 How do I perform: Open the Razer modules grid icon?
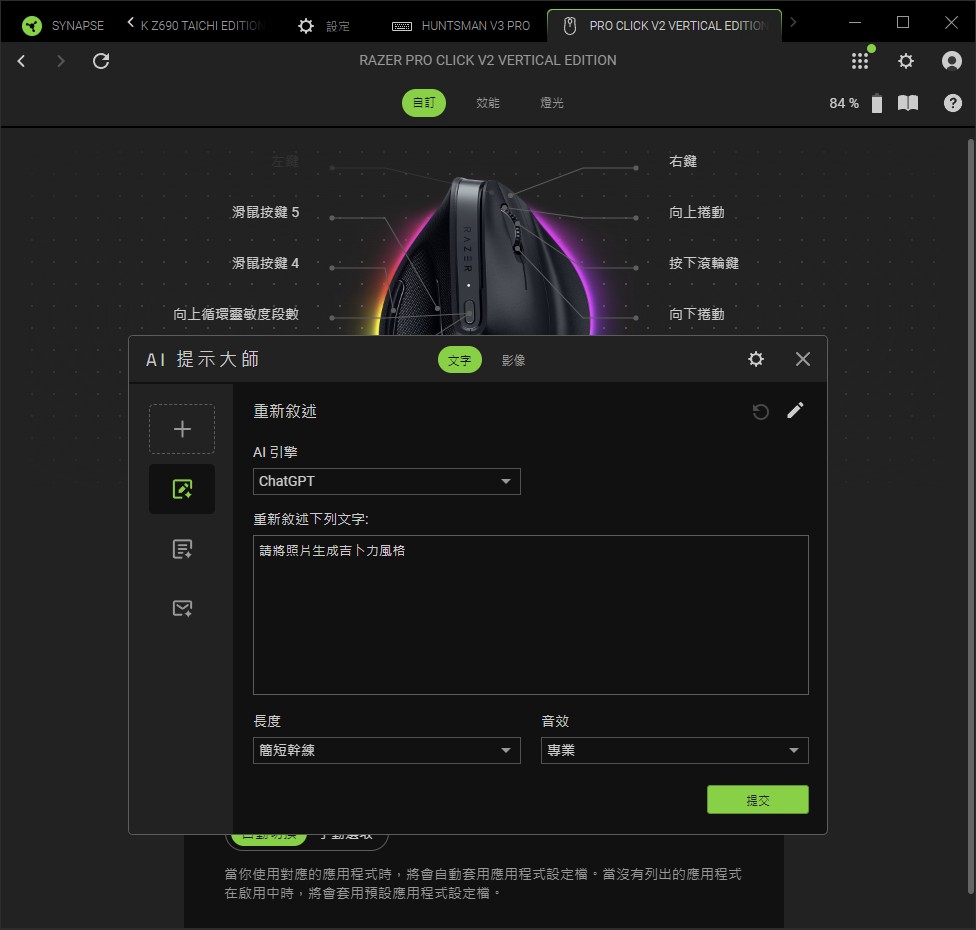click(860, 60)
